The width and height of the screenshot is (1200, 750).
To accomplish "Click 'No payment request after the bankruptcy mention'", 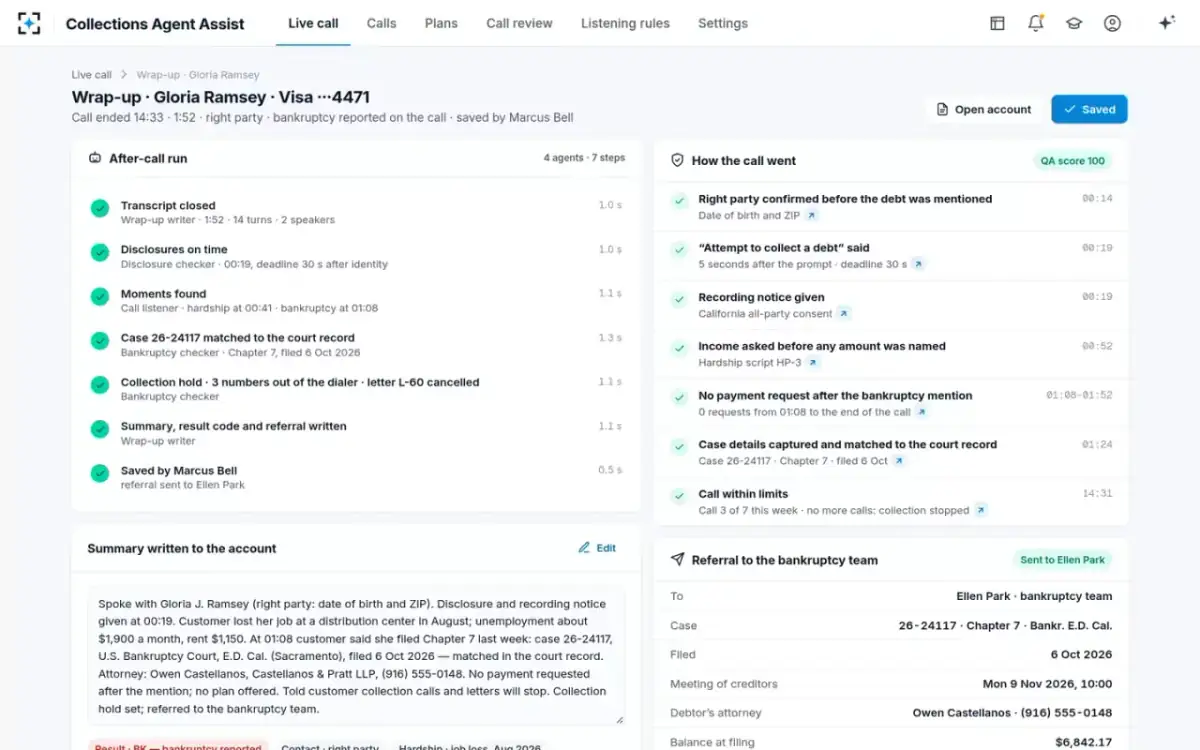I will point(835,396).
